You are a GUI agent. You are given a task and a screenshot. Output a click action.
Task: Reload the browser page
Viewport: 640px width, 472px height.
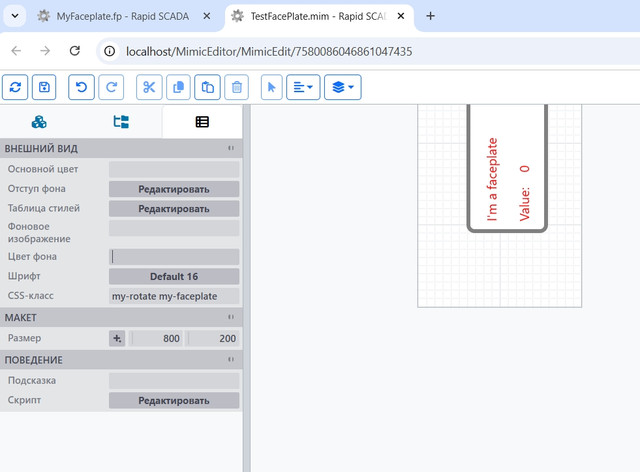[x=75, y=51]
